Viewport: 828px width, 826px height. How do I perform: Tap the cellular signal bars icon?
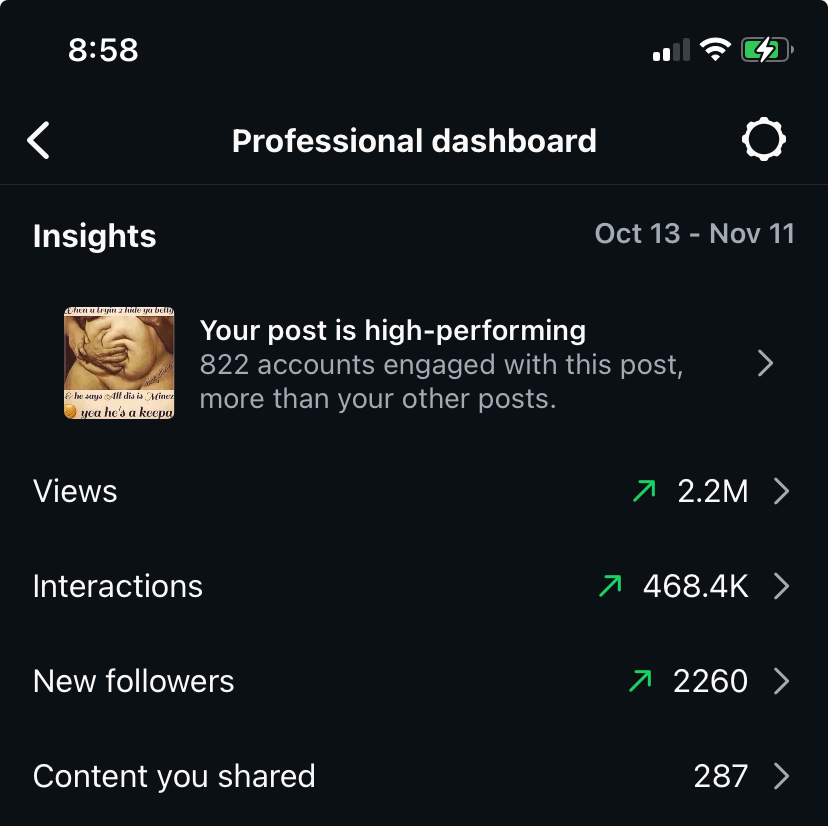[671, 50]
